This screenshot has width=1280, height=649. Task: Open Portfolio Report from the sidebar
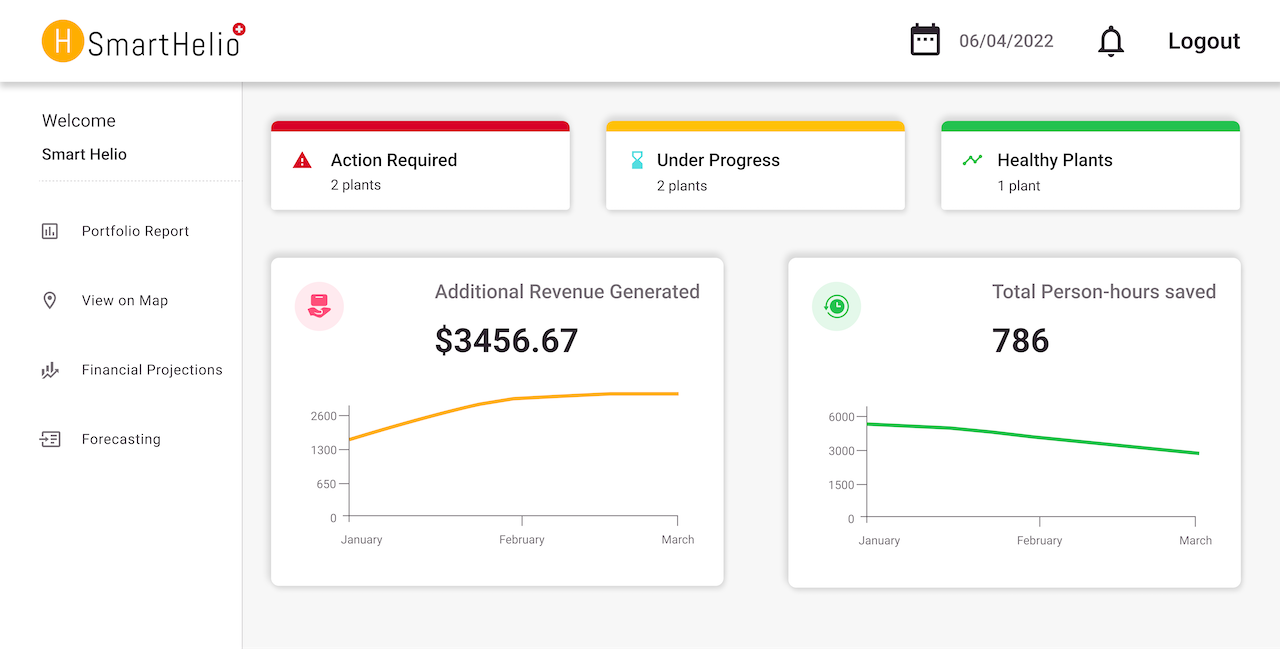[135, 231]
